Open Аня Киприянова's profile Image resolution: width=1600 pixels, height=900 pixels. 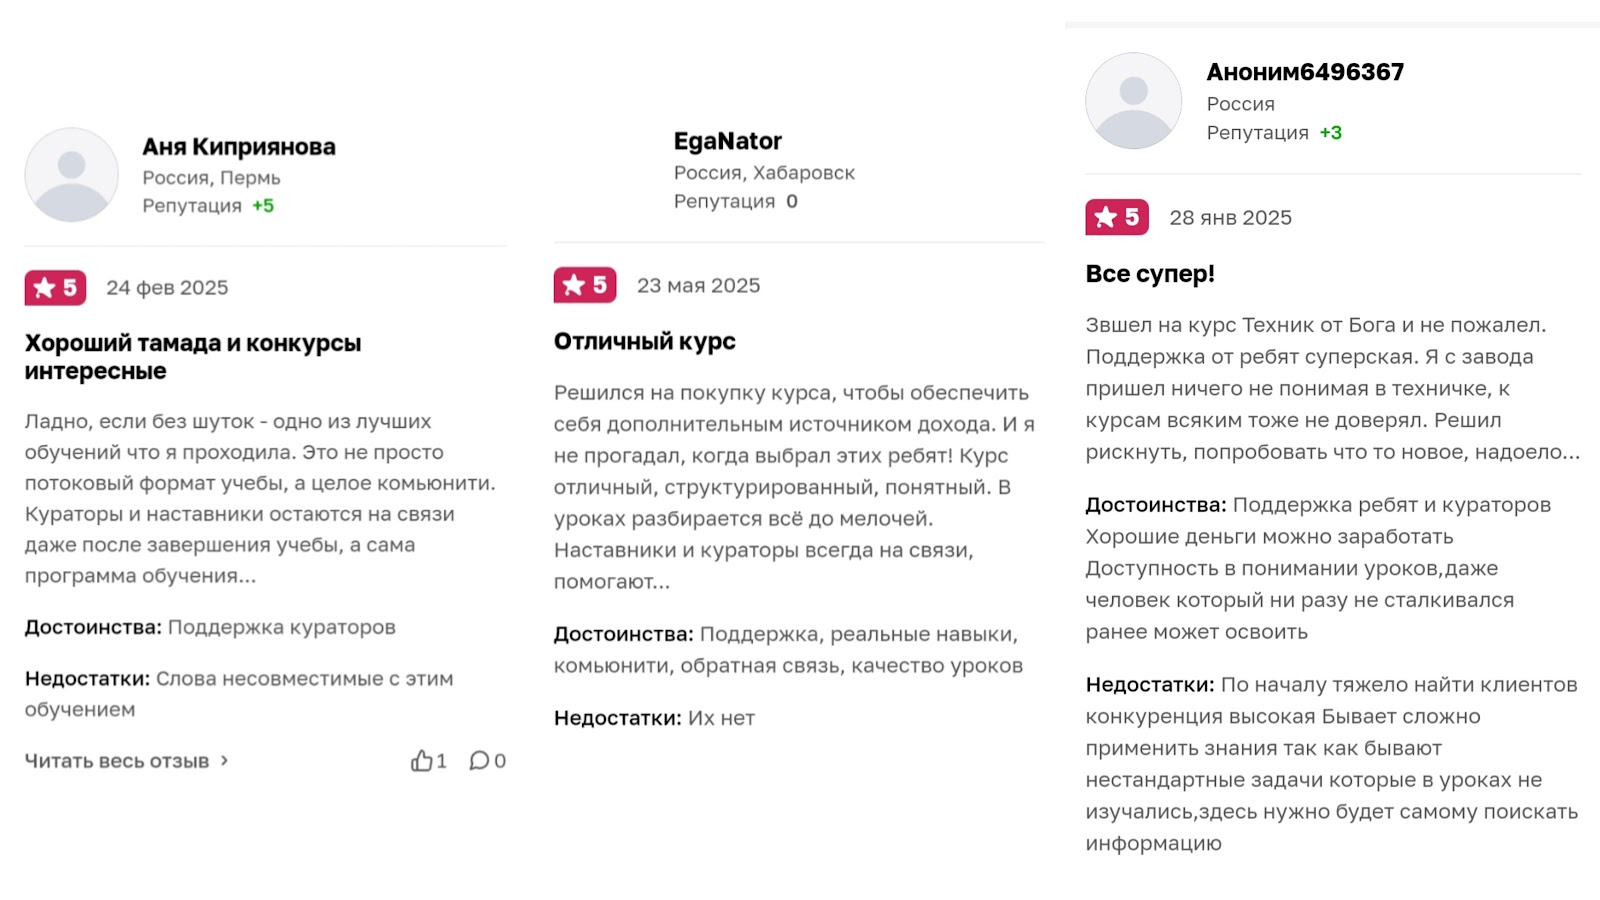(x=240, y=146)
